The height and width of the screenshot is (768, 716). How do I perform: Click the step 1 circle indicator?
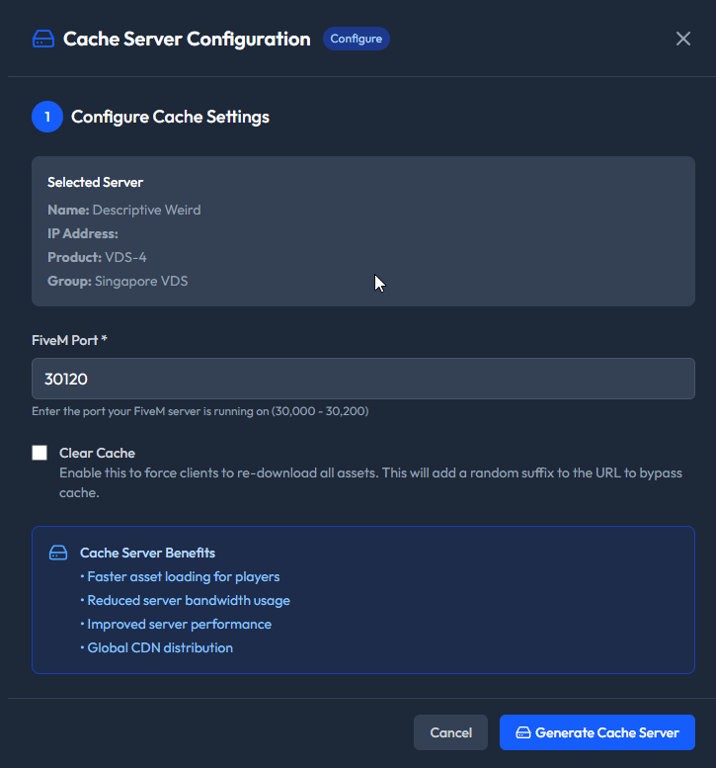pos(47,117)
